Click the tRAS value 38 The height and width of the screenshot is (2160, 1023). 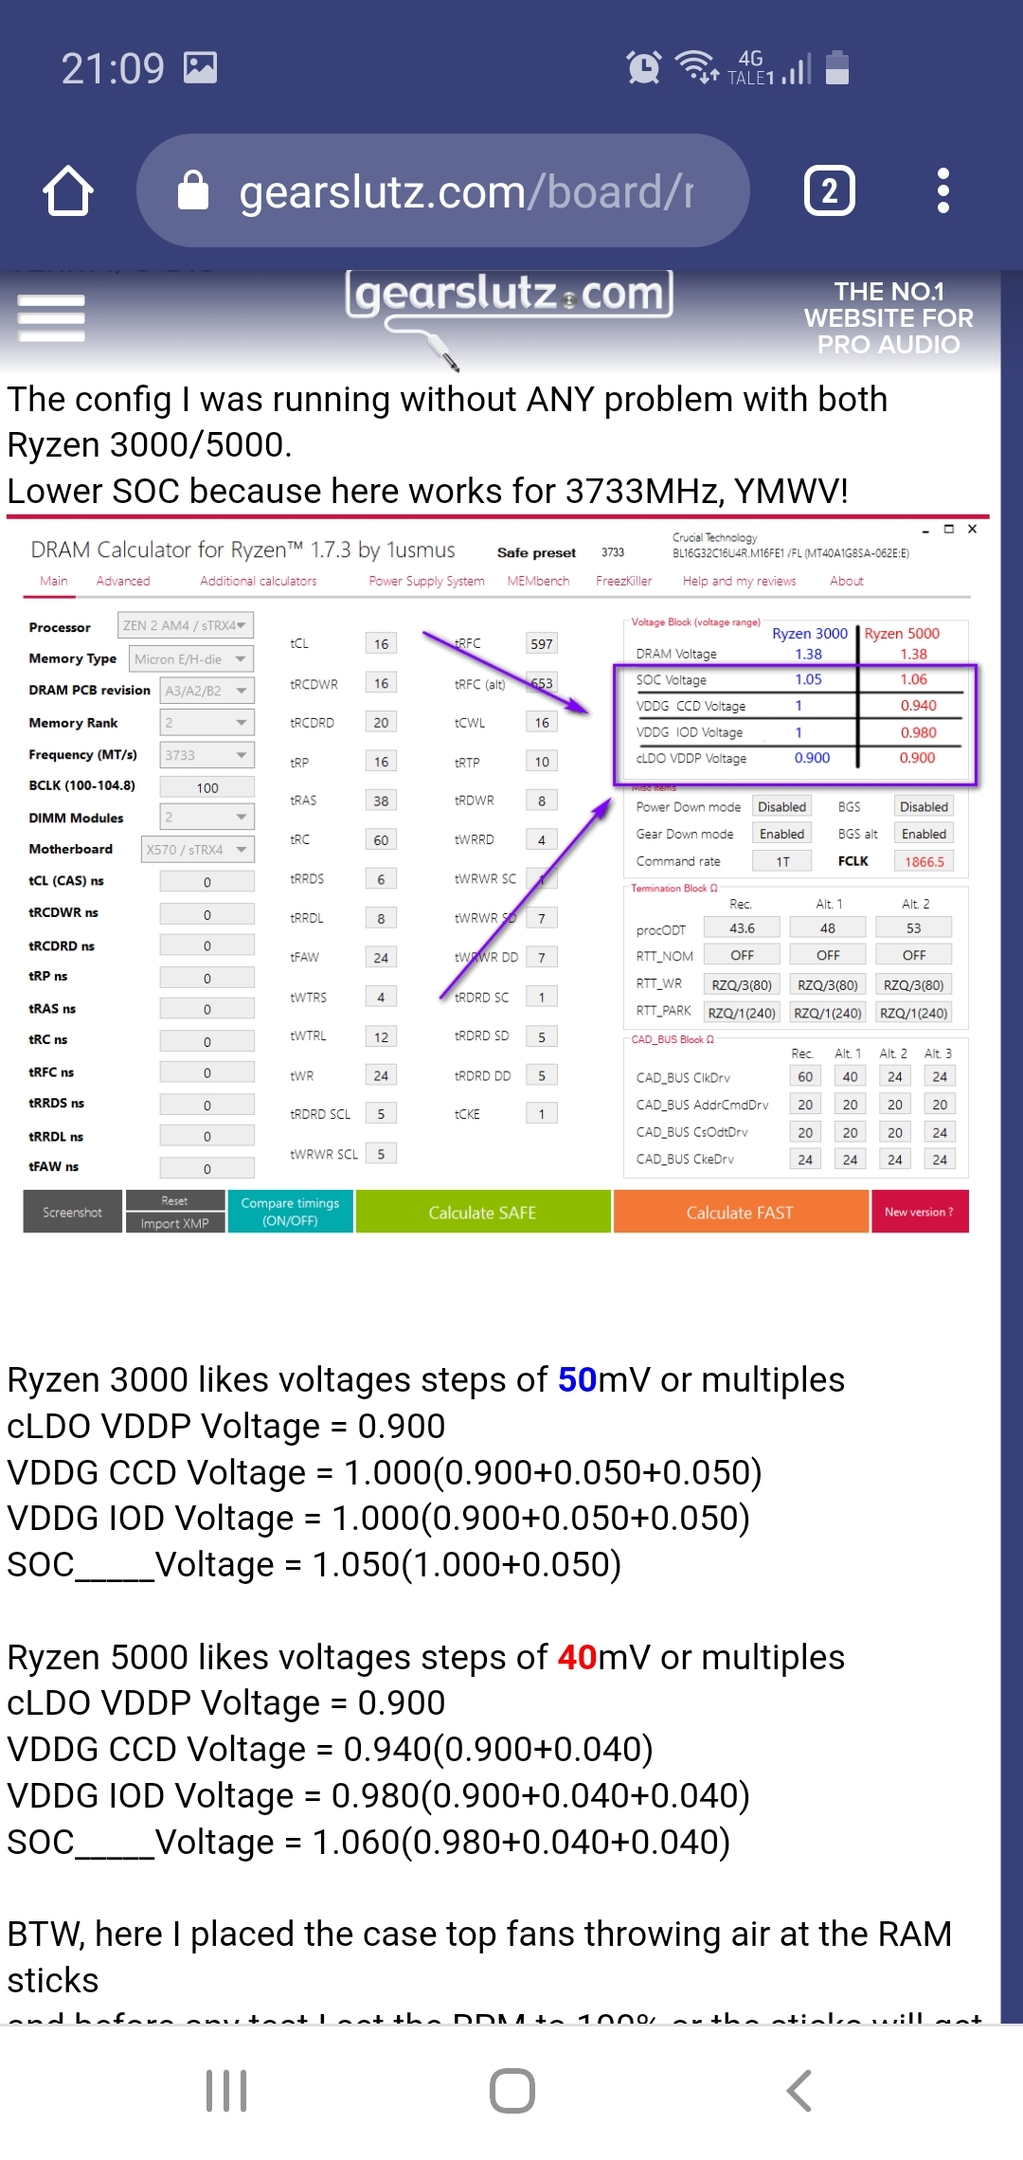pyautogui.click(x=381, y=801)
